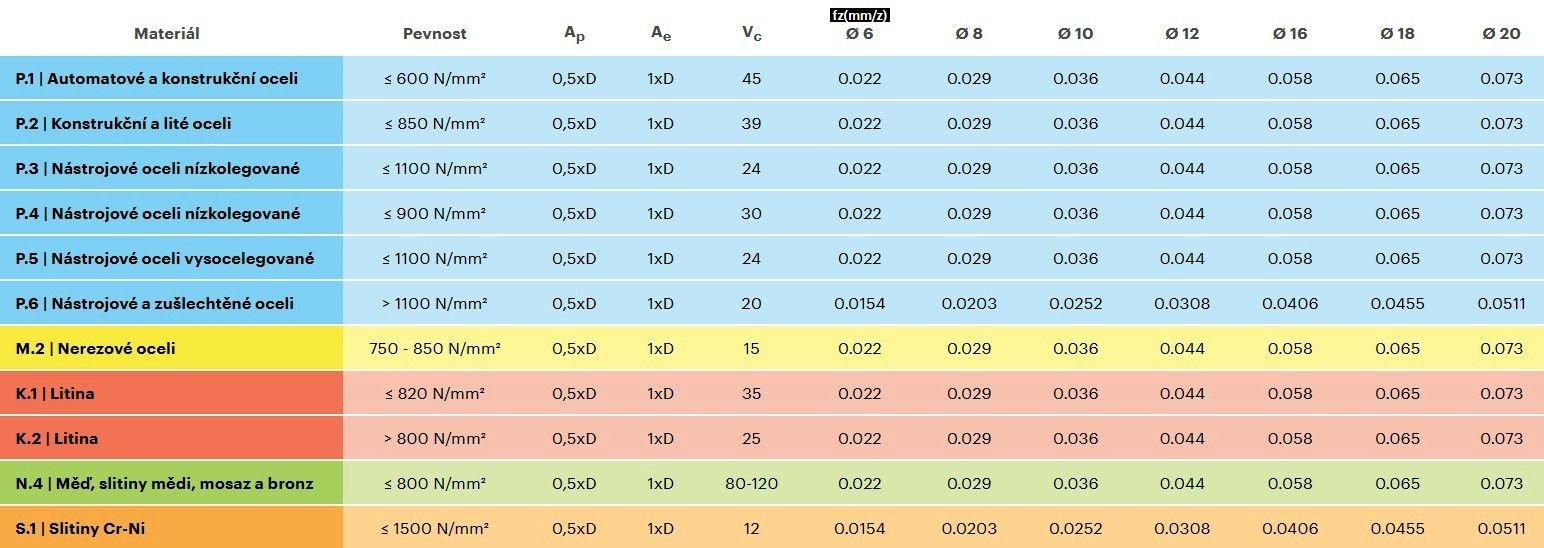The height and width of the screenshot is (548, 1544).
Task: Select the ≤ 600 N/mm² strength cell
Action: tap(434, 78)
